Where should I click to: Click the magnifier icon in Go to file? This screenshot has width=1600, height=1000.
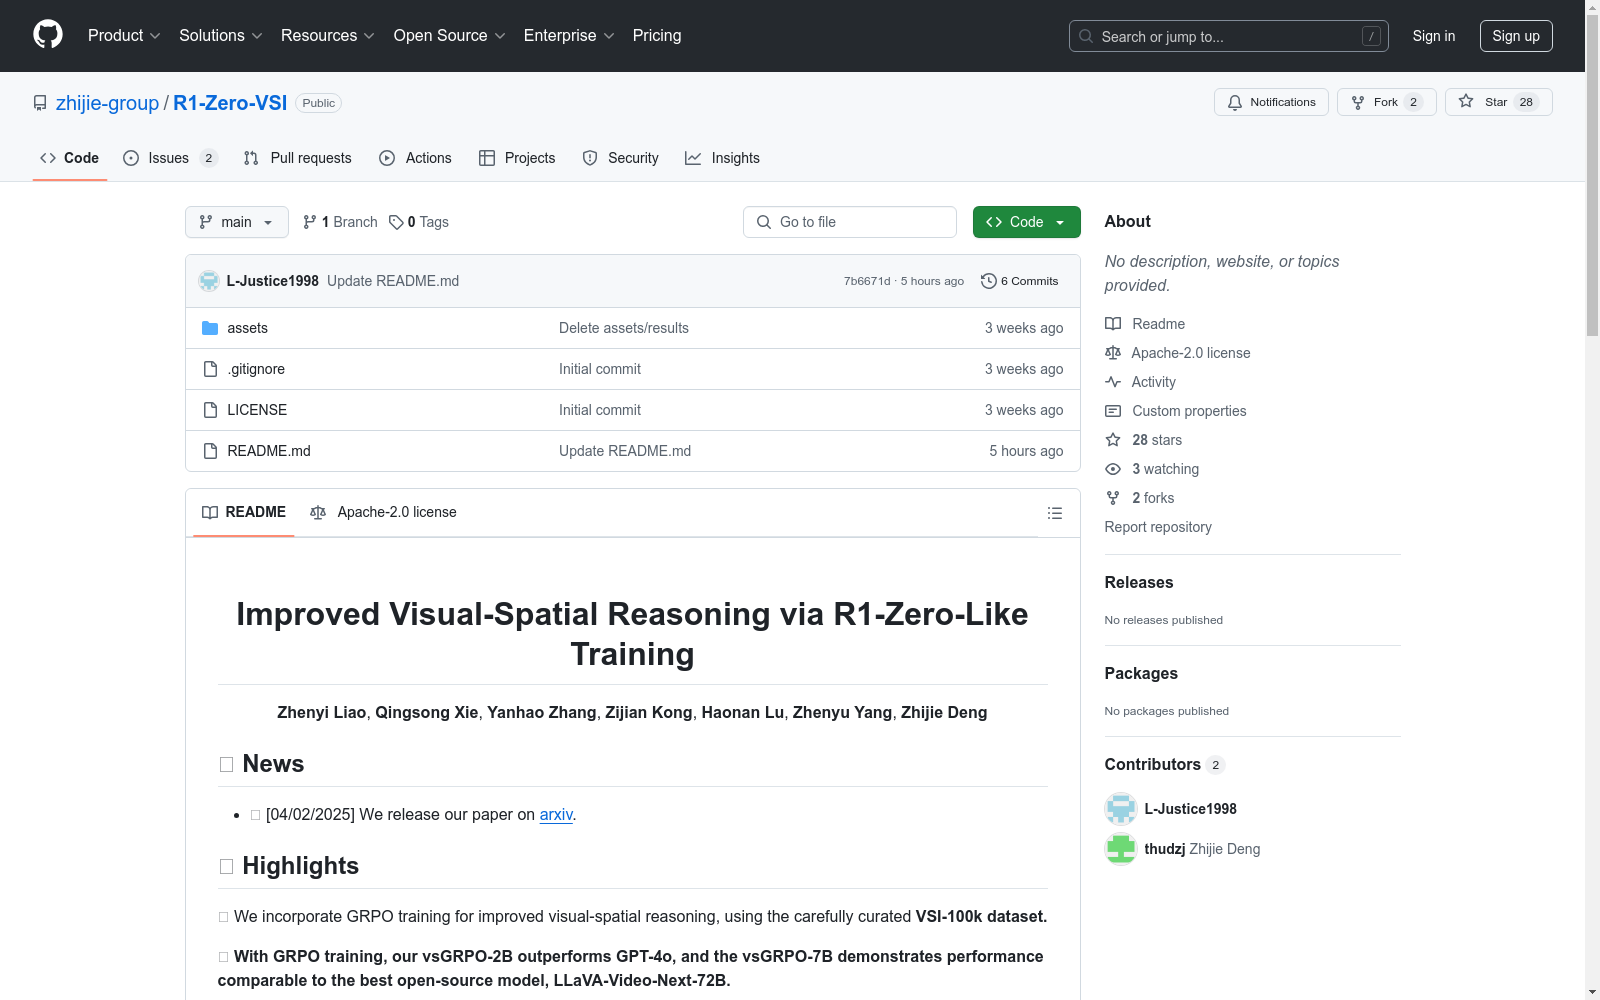pos(764,222)
